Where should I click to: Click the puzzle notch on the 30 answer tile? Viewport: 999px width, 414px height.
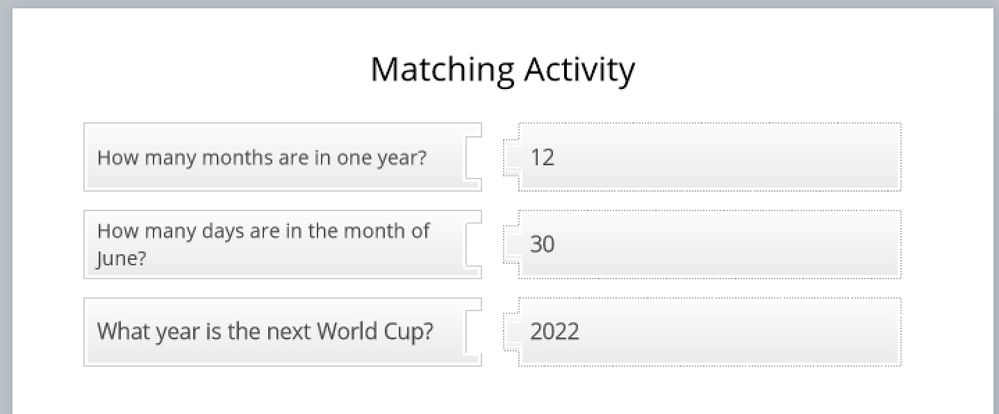(x=511, y=244)
